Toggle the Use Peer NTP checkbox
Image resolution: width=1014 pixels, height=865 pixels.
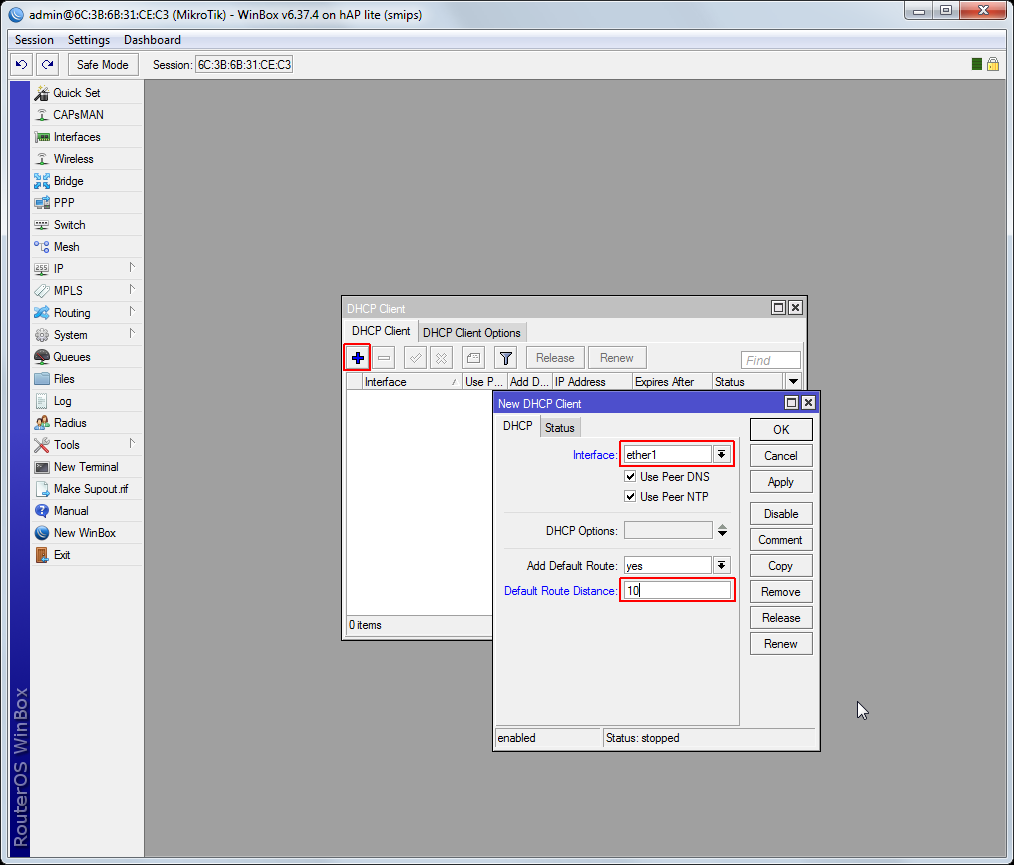[x=631, y=497]
